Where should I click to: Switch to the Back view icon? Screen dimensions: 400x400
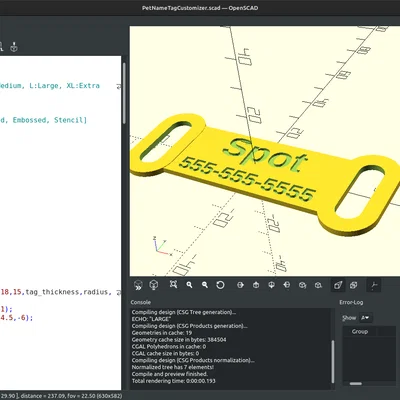tap(318, 285)
